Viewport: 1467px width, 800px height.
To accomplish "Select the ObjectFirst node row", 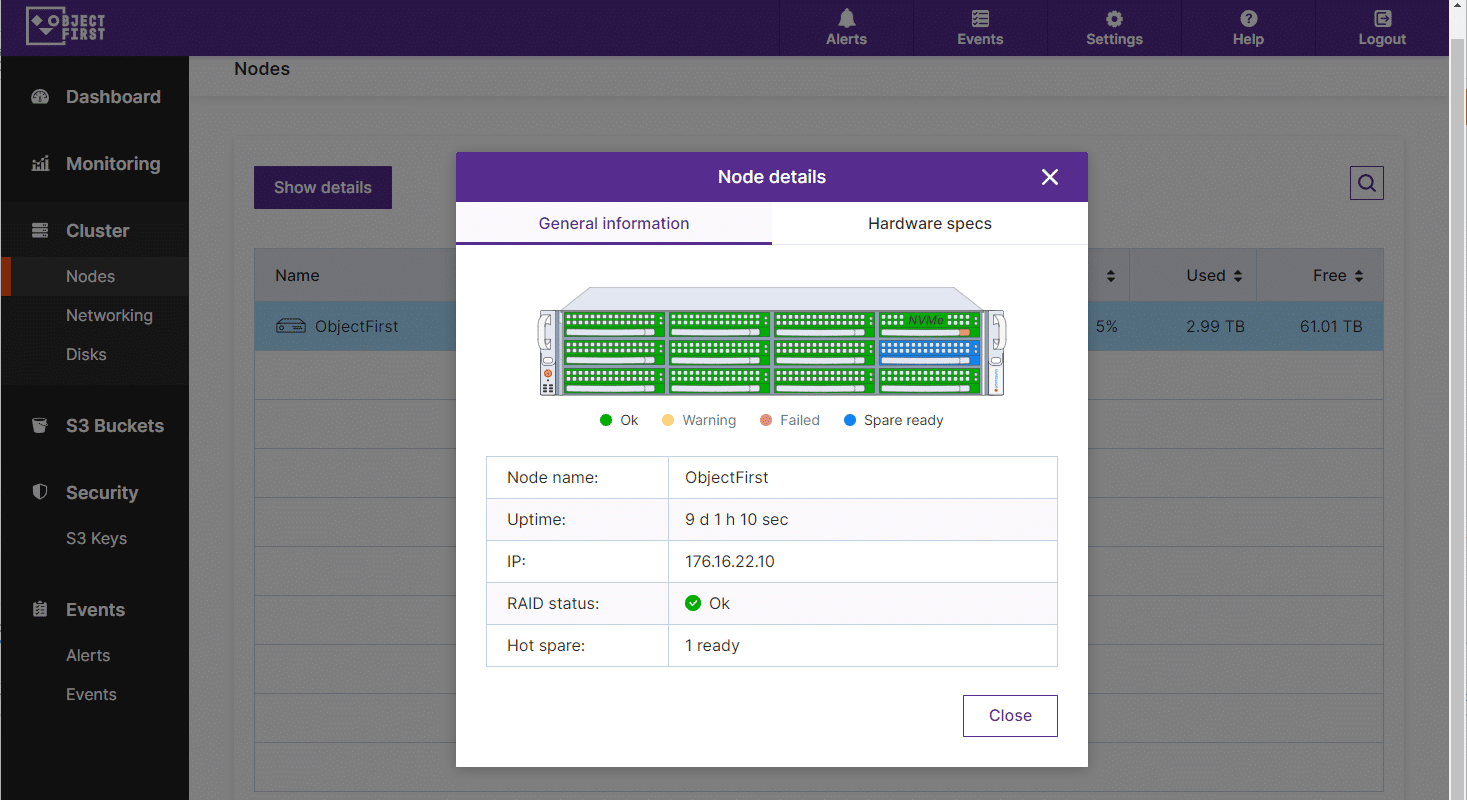I will click(x=819, y=326).
